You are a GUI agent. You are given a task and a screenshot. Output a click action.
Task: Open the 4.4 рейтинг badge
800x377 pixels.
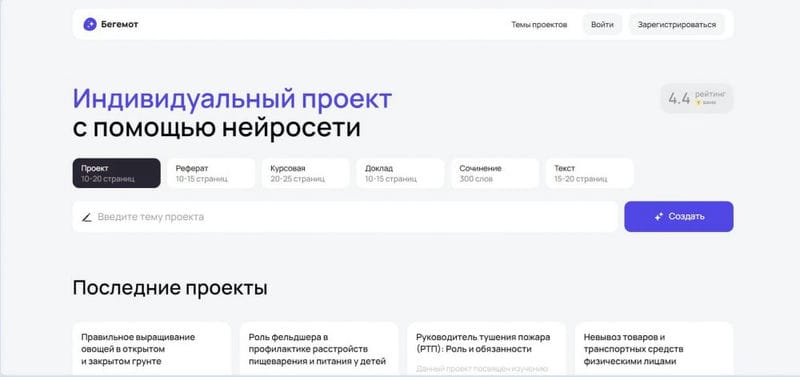(696, 98)
